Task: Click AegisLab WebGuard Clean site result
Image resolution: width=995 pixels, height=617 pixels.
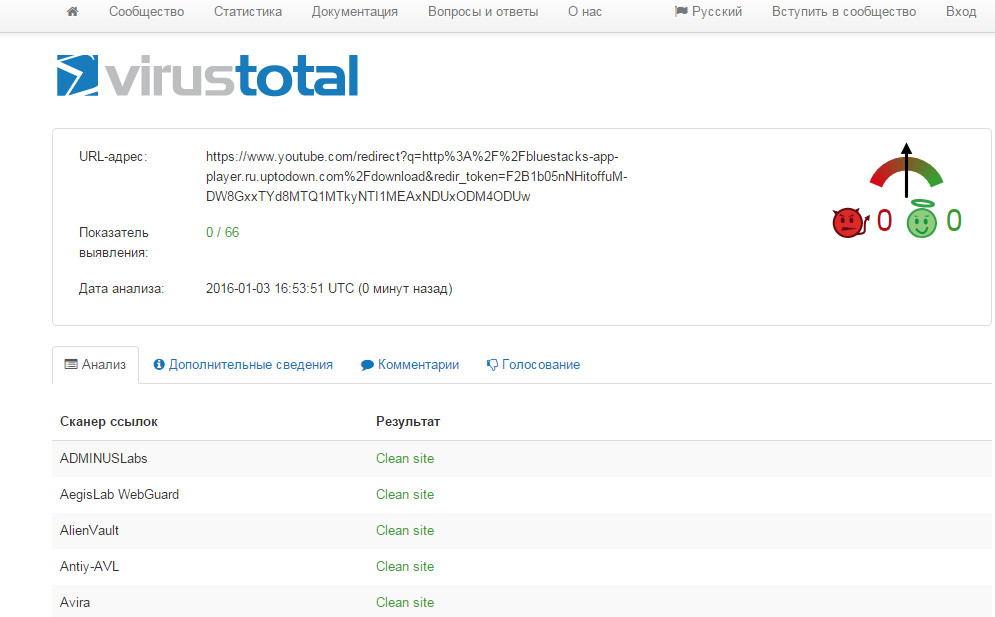Action: 405,494
